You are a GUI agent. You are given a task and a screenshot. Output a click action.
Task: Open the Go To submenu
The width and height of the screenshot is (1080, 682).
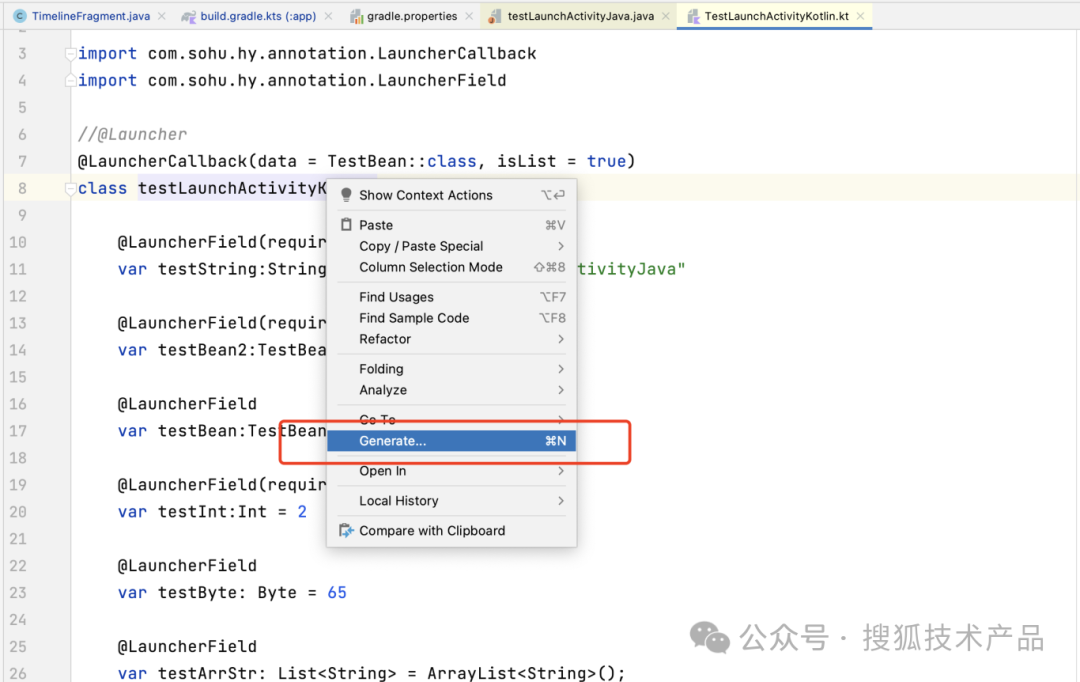[452, 420]
